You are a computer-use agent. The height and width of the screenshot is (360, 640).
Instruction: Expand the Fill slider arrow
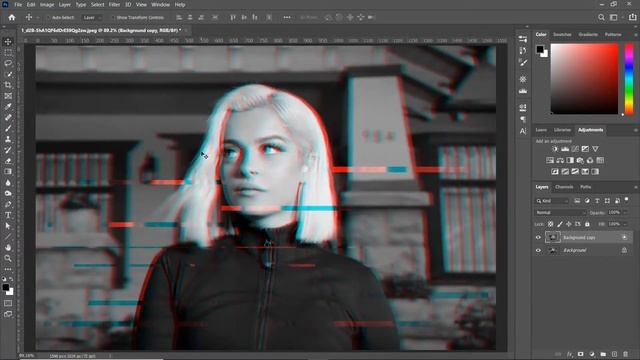click(x=626, y=224)
